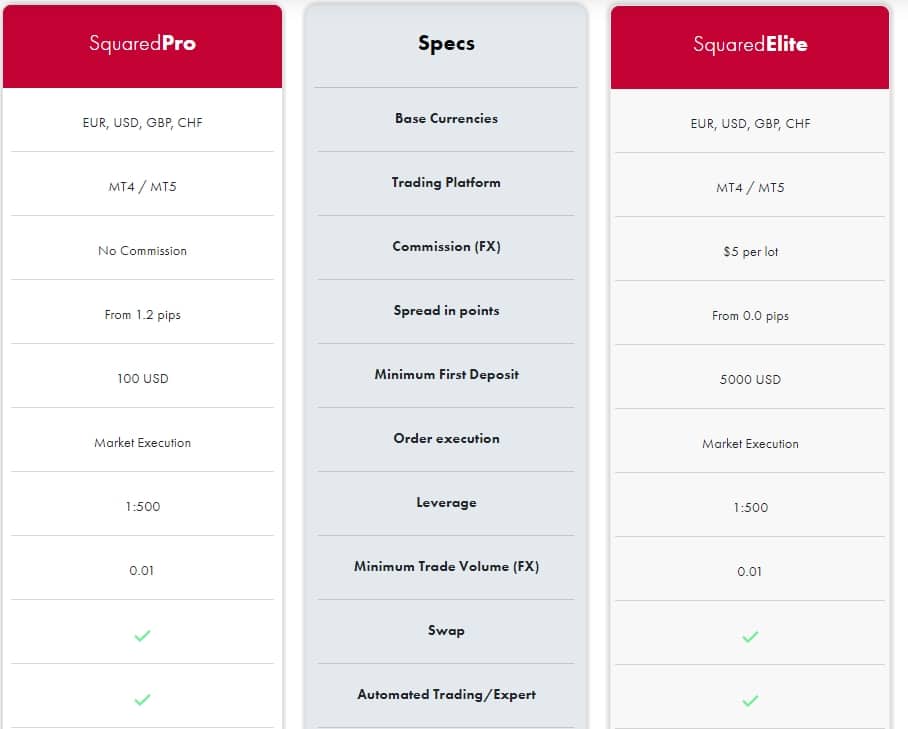Screen dimensions: 908x729
Task: Click the SquaredPro 100 USD deposit value
Action: coord(142,379)
